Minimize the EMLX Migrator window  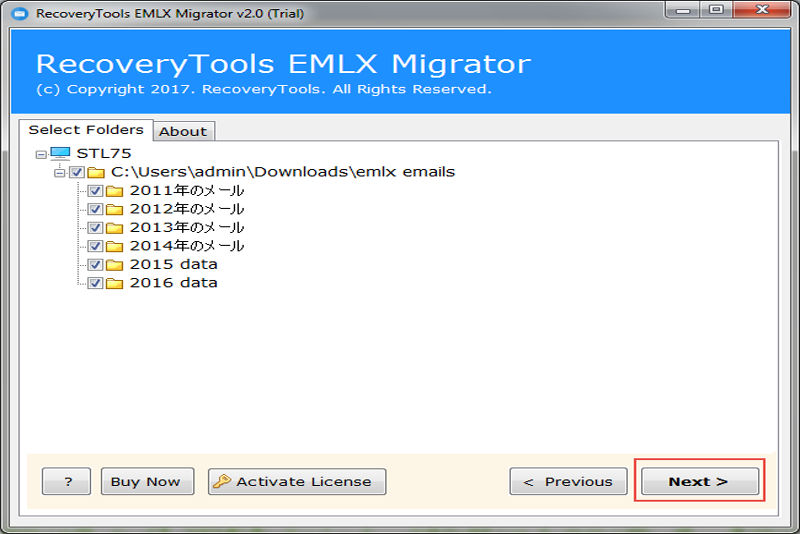click(683, 10)
